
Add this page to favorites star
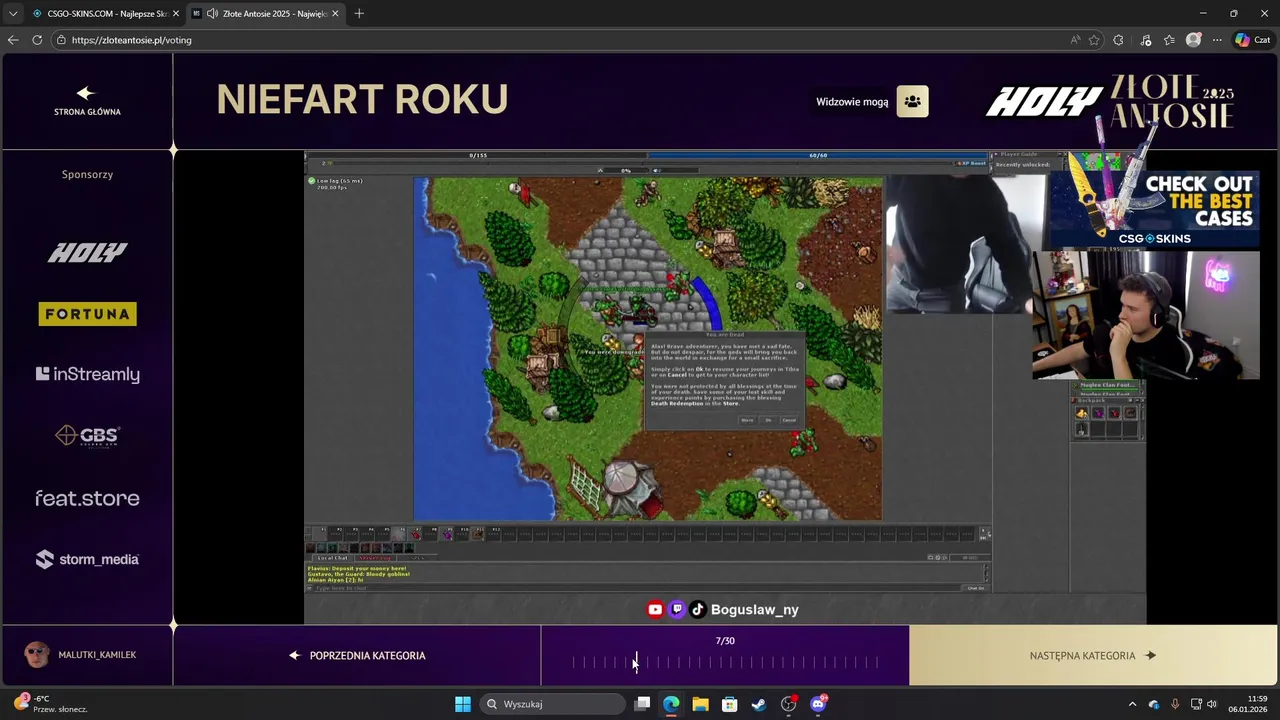(1094, 40)
